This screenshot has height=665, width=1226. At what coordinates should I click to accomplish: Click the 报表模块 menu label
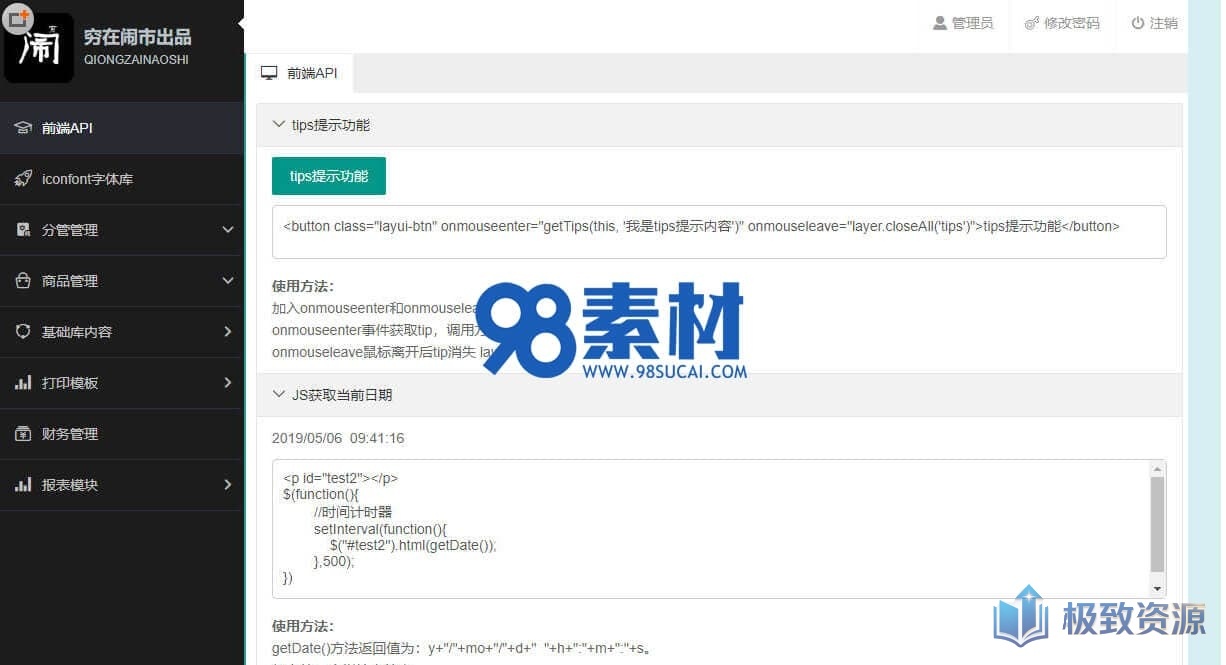click(70, 485)
